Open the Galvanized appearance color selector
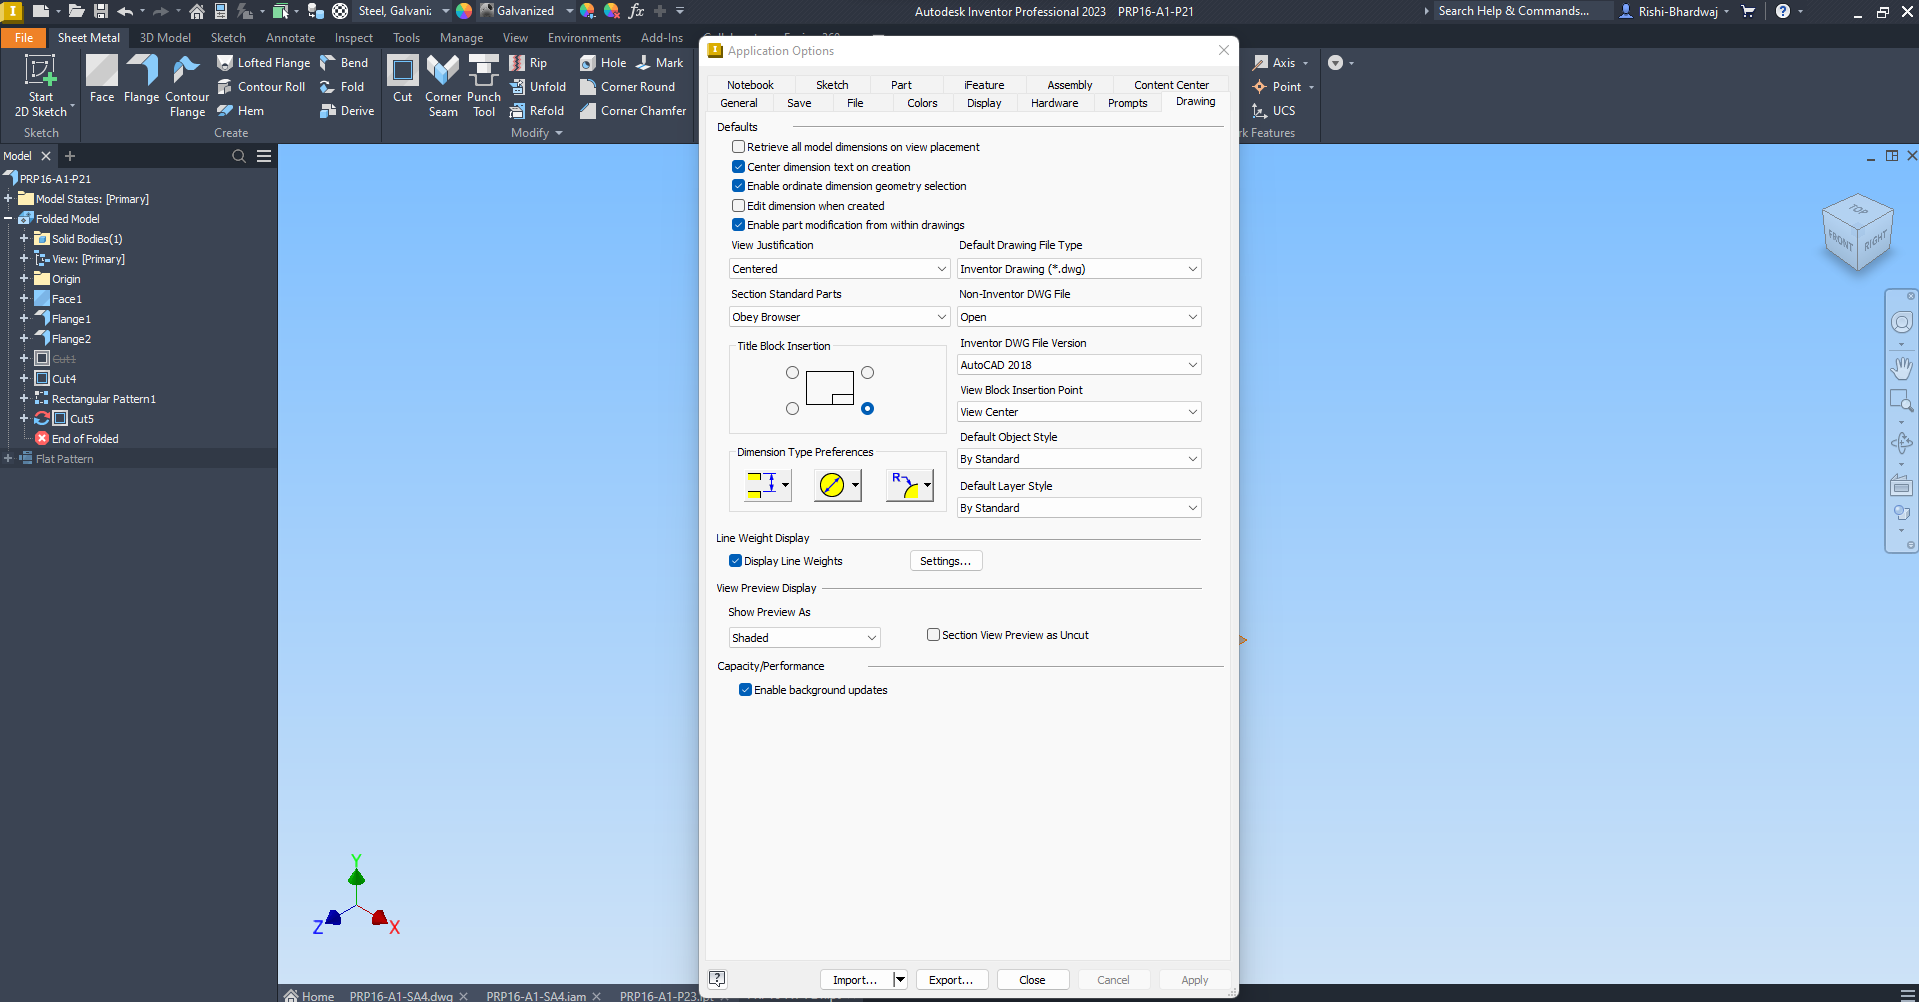Screen dimensions: 1919x1002 [x=525, y=11]
